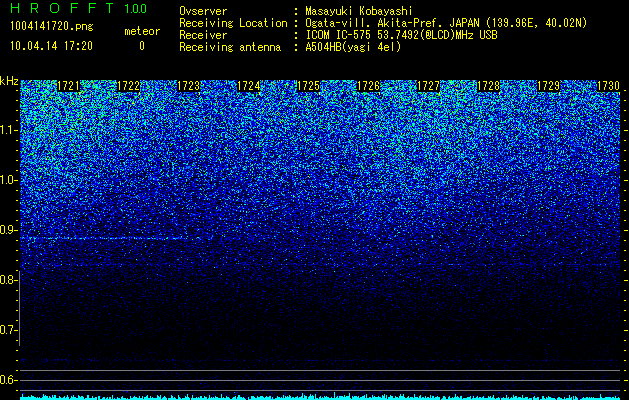
Task: Click the bright horizontal signal trace near 0.88 kHz
Action: [x=108, y=238]
